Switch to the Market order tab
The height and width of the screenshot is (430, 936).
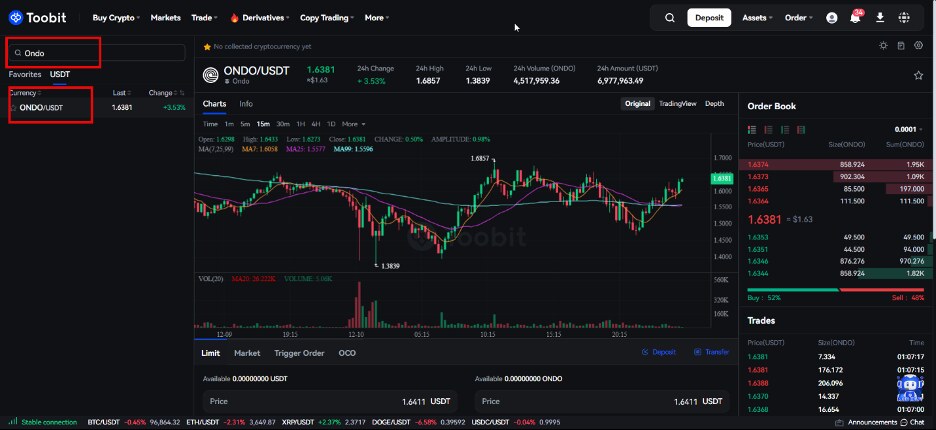pyautogui.click(x=247, y=353)
